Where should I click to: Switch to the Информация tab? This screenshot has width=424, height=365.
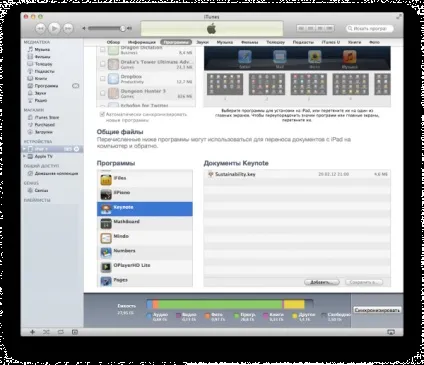point(142,42)
